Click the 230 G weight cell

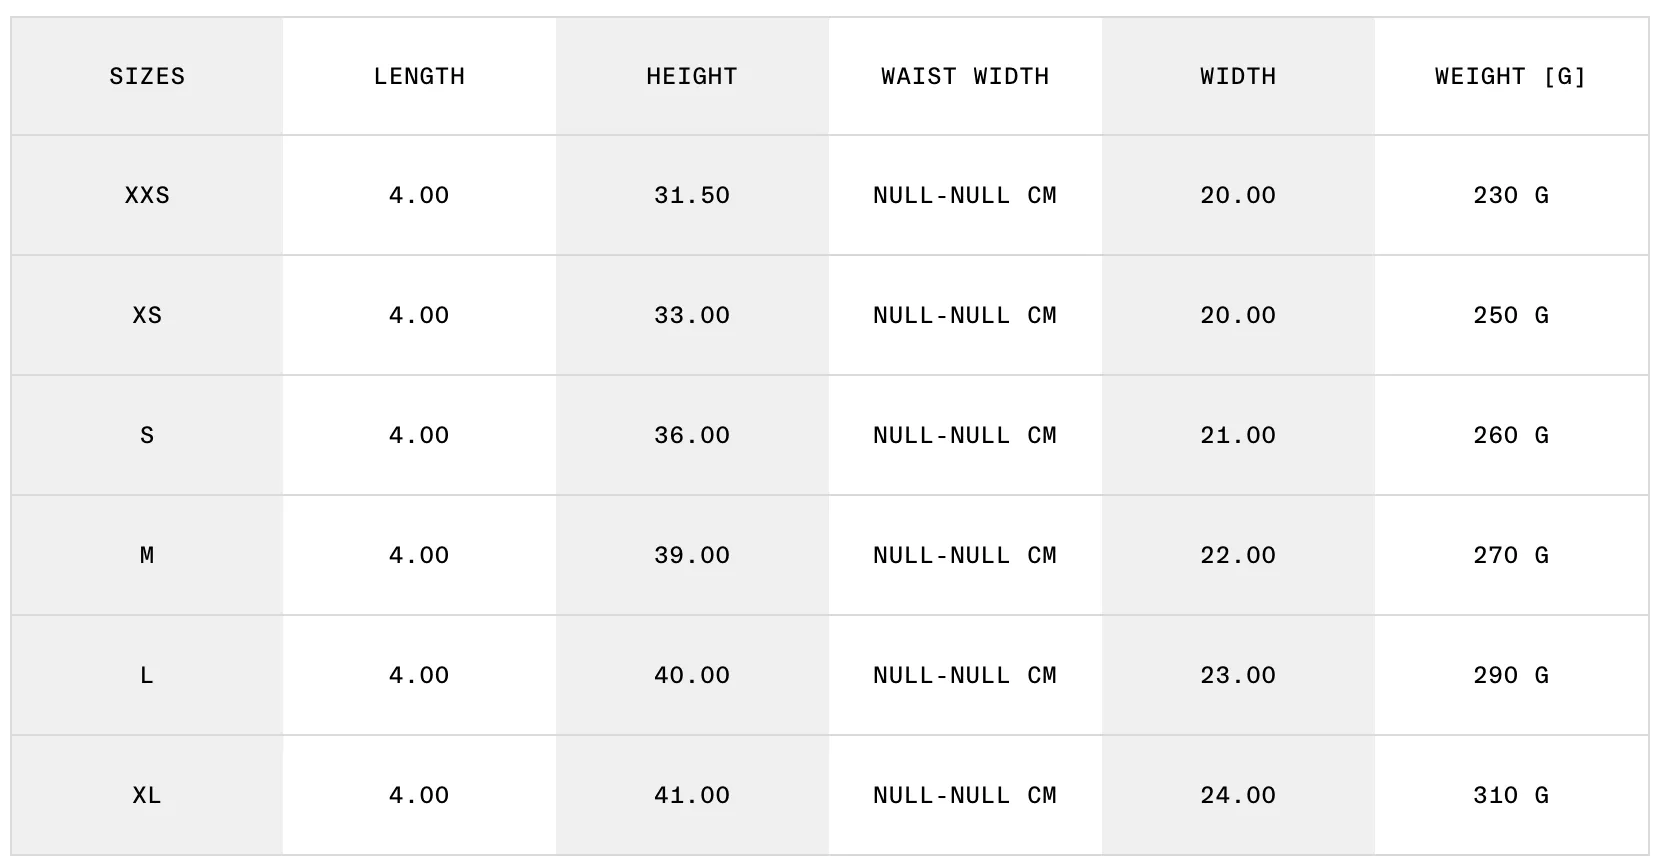1510,195
